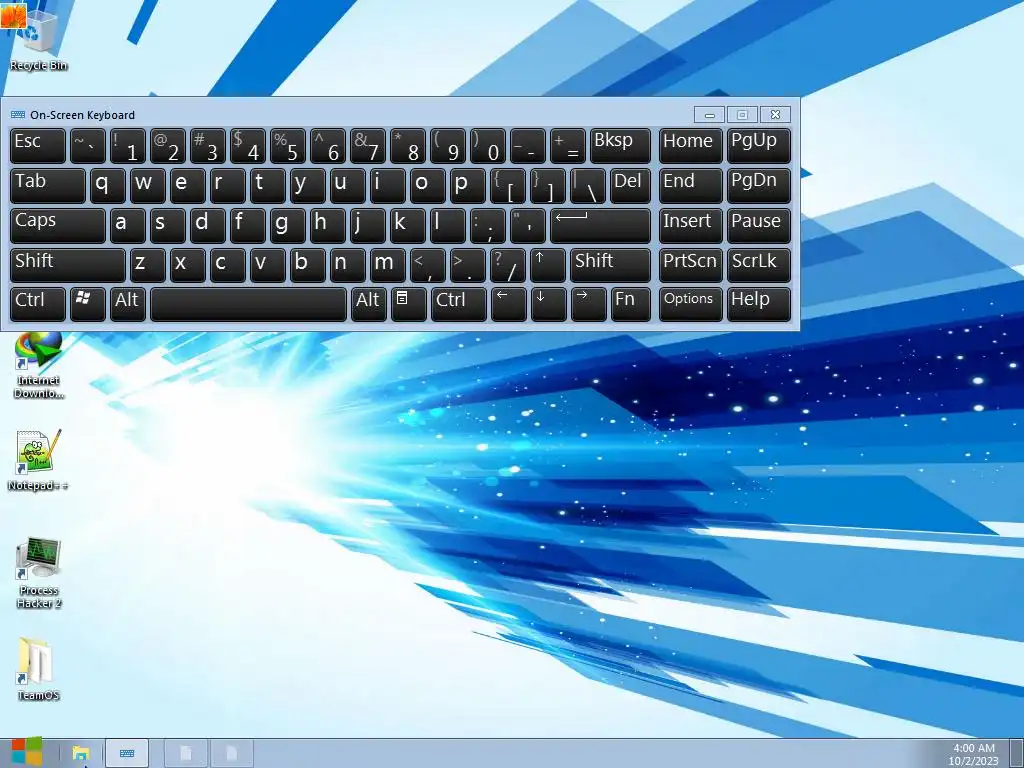Tap the letter a key
Image resolution: width=1024 pixels, height=768 pixels.
[127, 225]
